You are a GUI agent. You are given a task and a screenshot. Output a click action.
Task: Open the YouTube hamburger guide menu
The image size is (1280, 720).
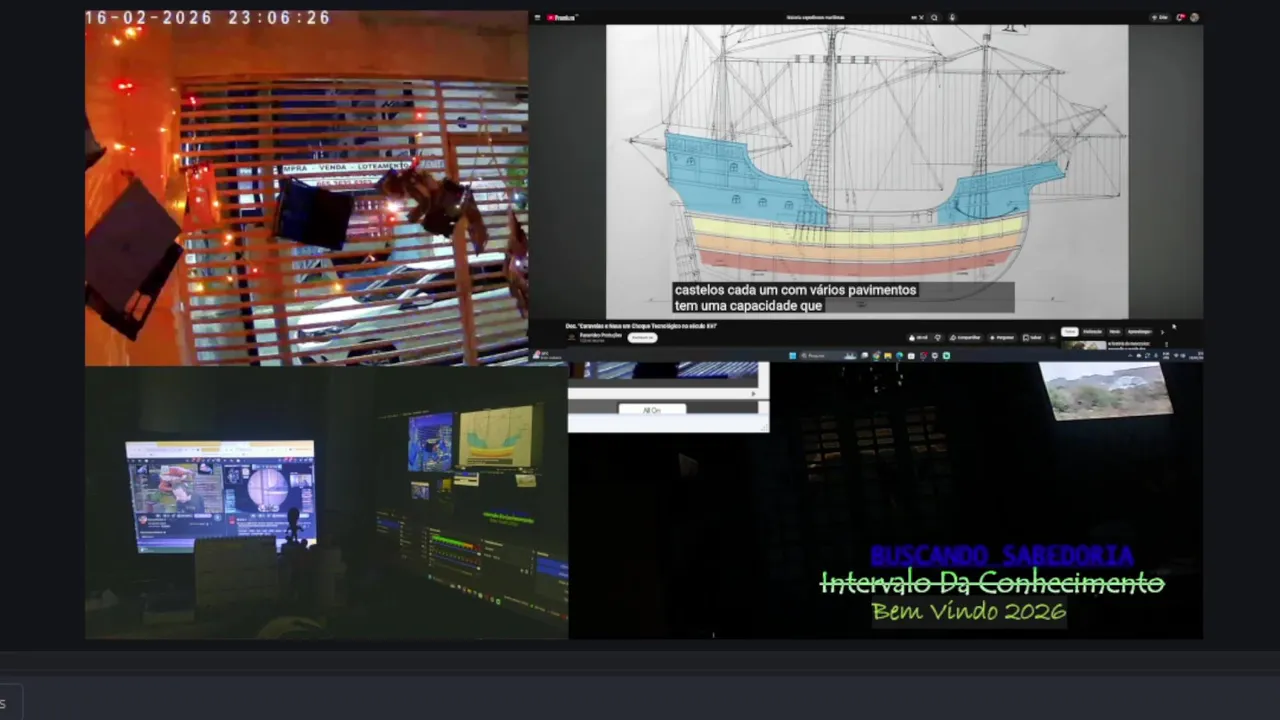tap(537, 17)
